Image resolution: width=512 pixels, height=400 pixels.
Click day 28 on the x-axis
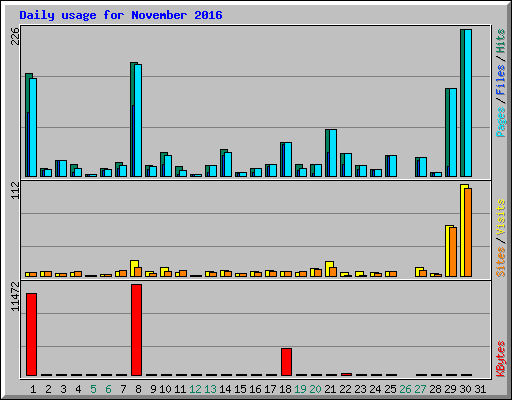pos(435,389)
